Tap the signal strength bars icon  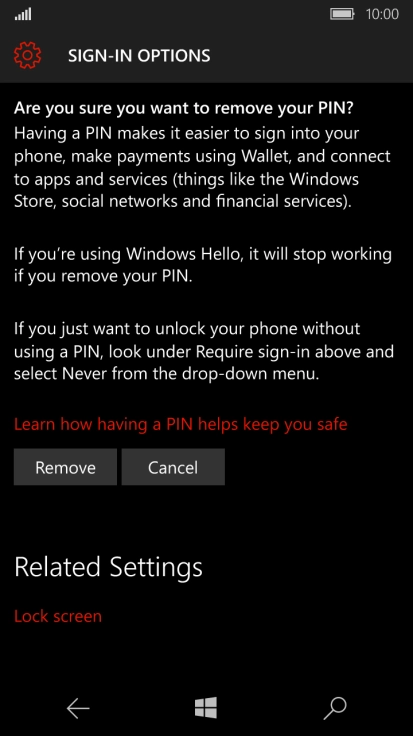(x=23, y=15)
